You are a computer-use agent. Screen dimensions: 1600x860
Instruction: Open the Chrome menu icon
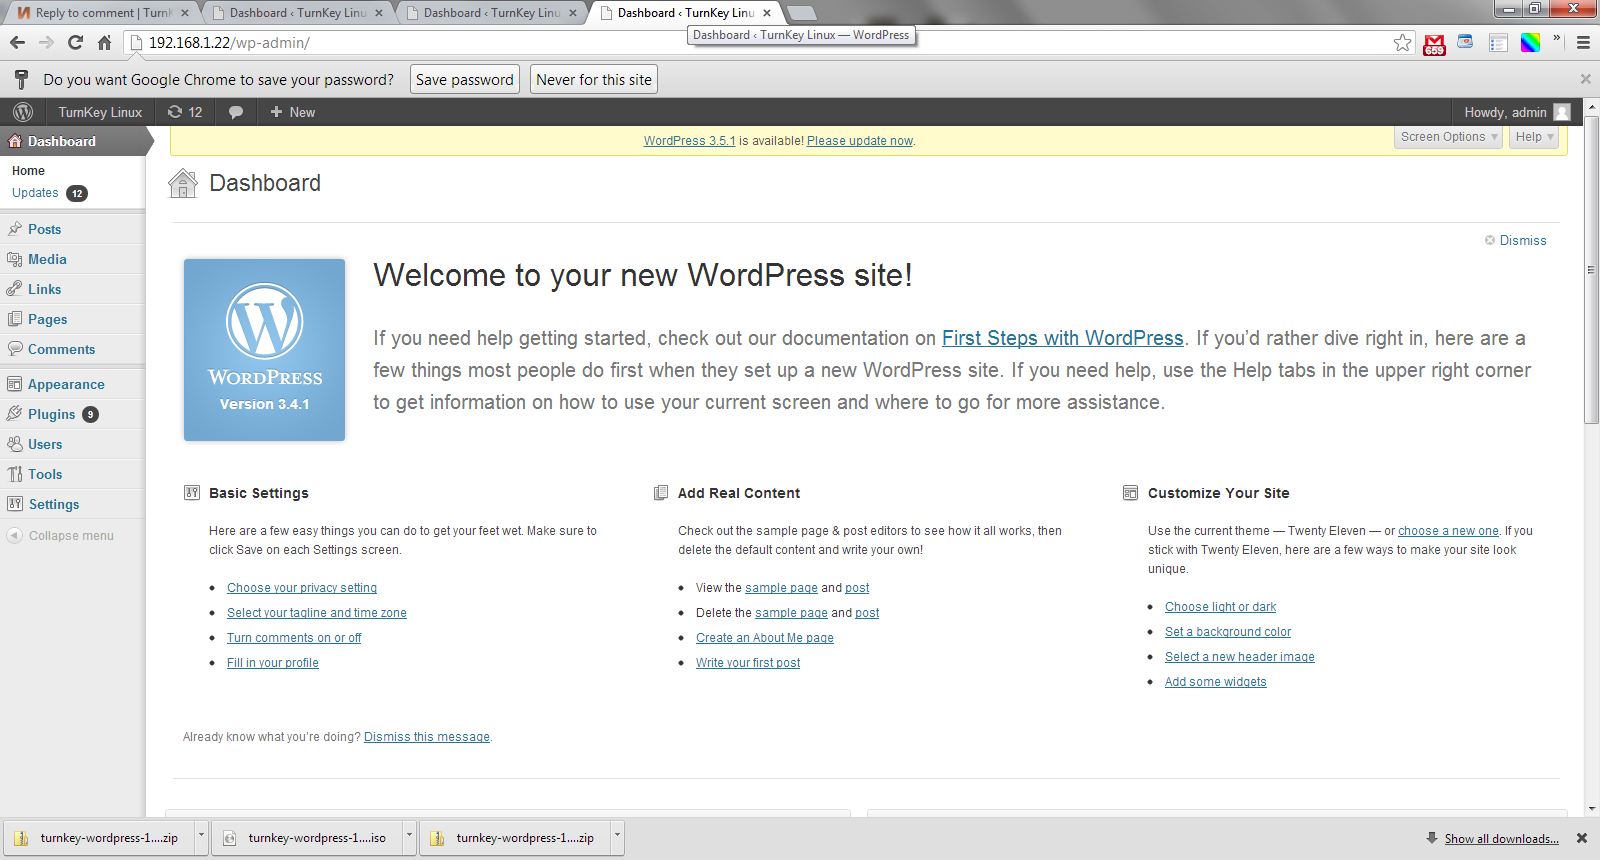[x=1583, y=42]
